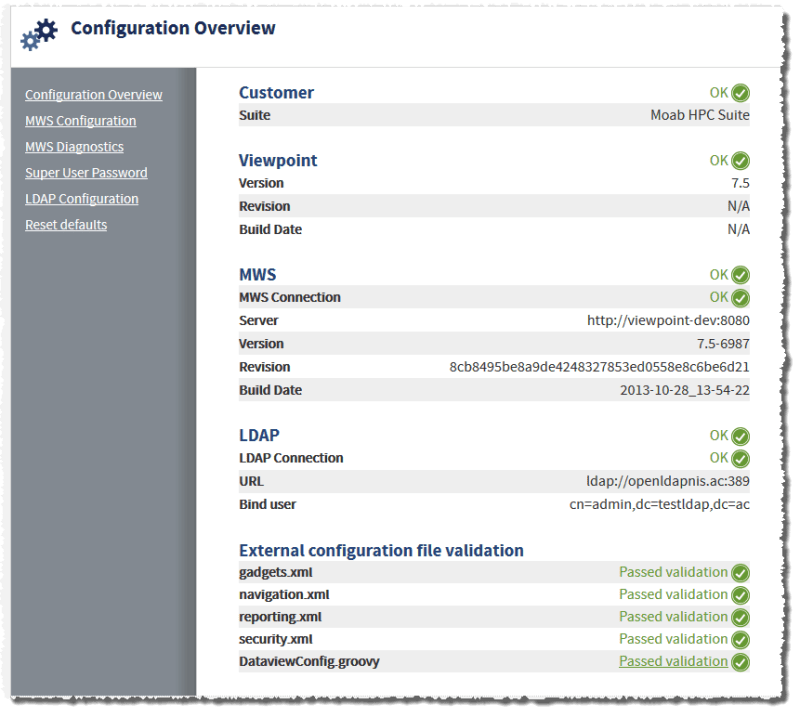The image size is (800, 717).
Task: Click the OK status text for Viewpoint
Action: [x=719, y=161]
